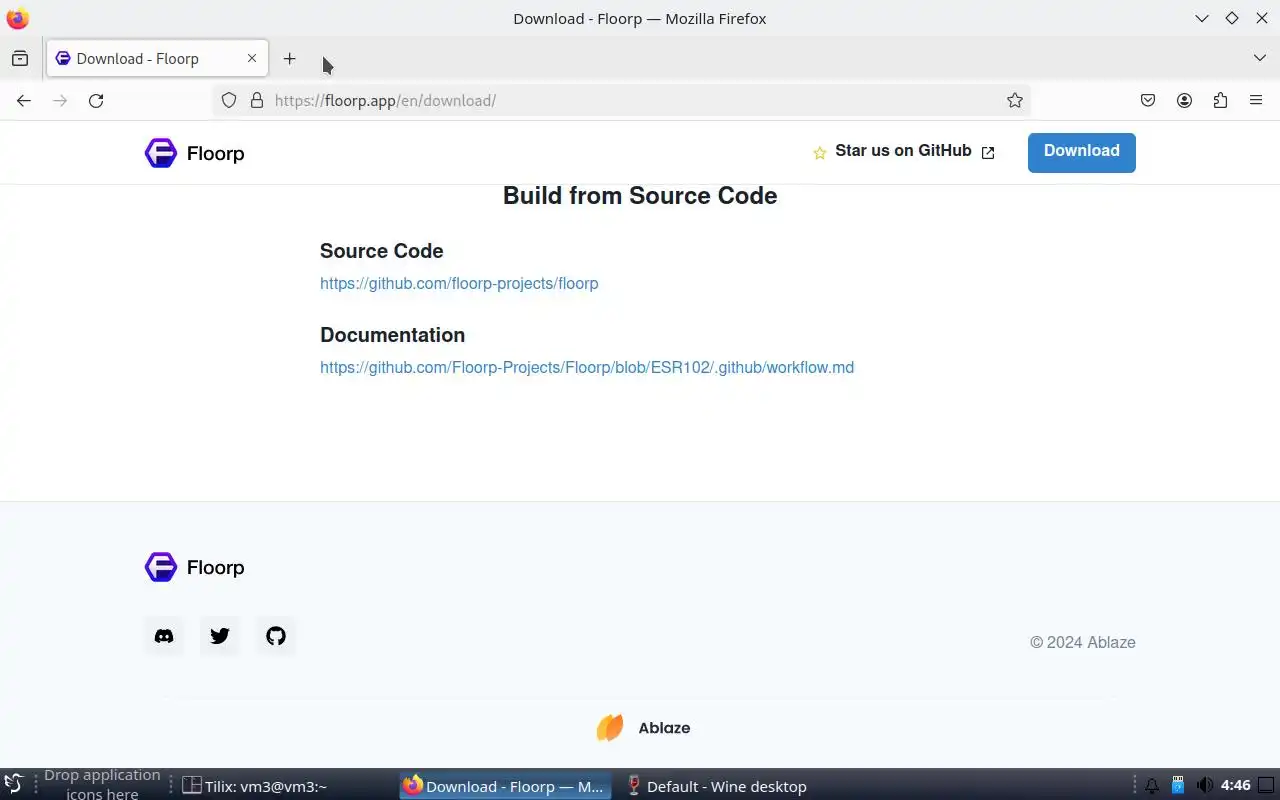Viewport: 1280px width, 800px height.
Task: Close the Download - Floorp tab
Action: pos(252,59)
